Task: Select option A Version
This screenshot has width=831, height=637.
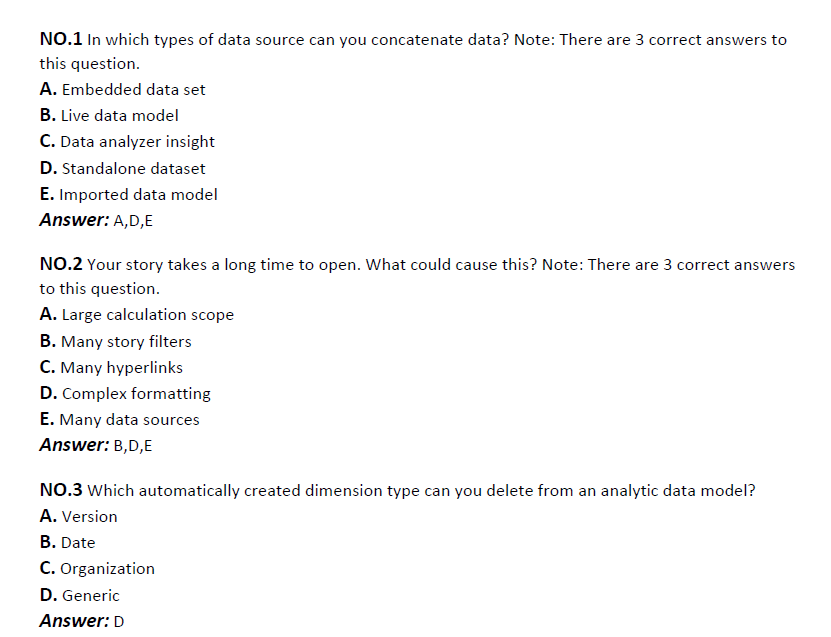Action: (x=78, y=516)
